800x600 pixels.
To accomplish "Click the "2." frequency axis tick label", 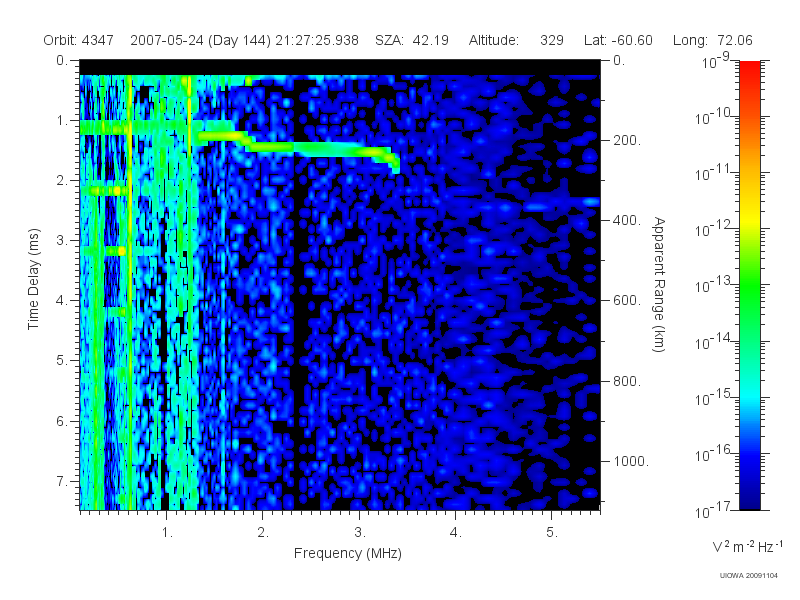I will click(263, 532).
